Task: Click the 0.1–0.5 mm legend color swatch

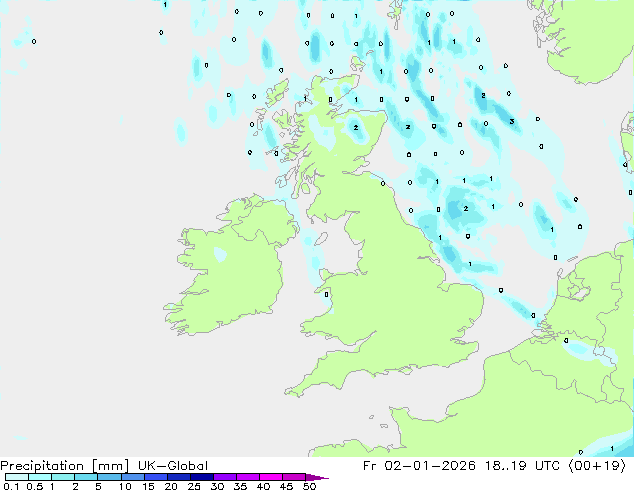Action: 17,477
